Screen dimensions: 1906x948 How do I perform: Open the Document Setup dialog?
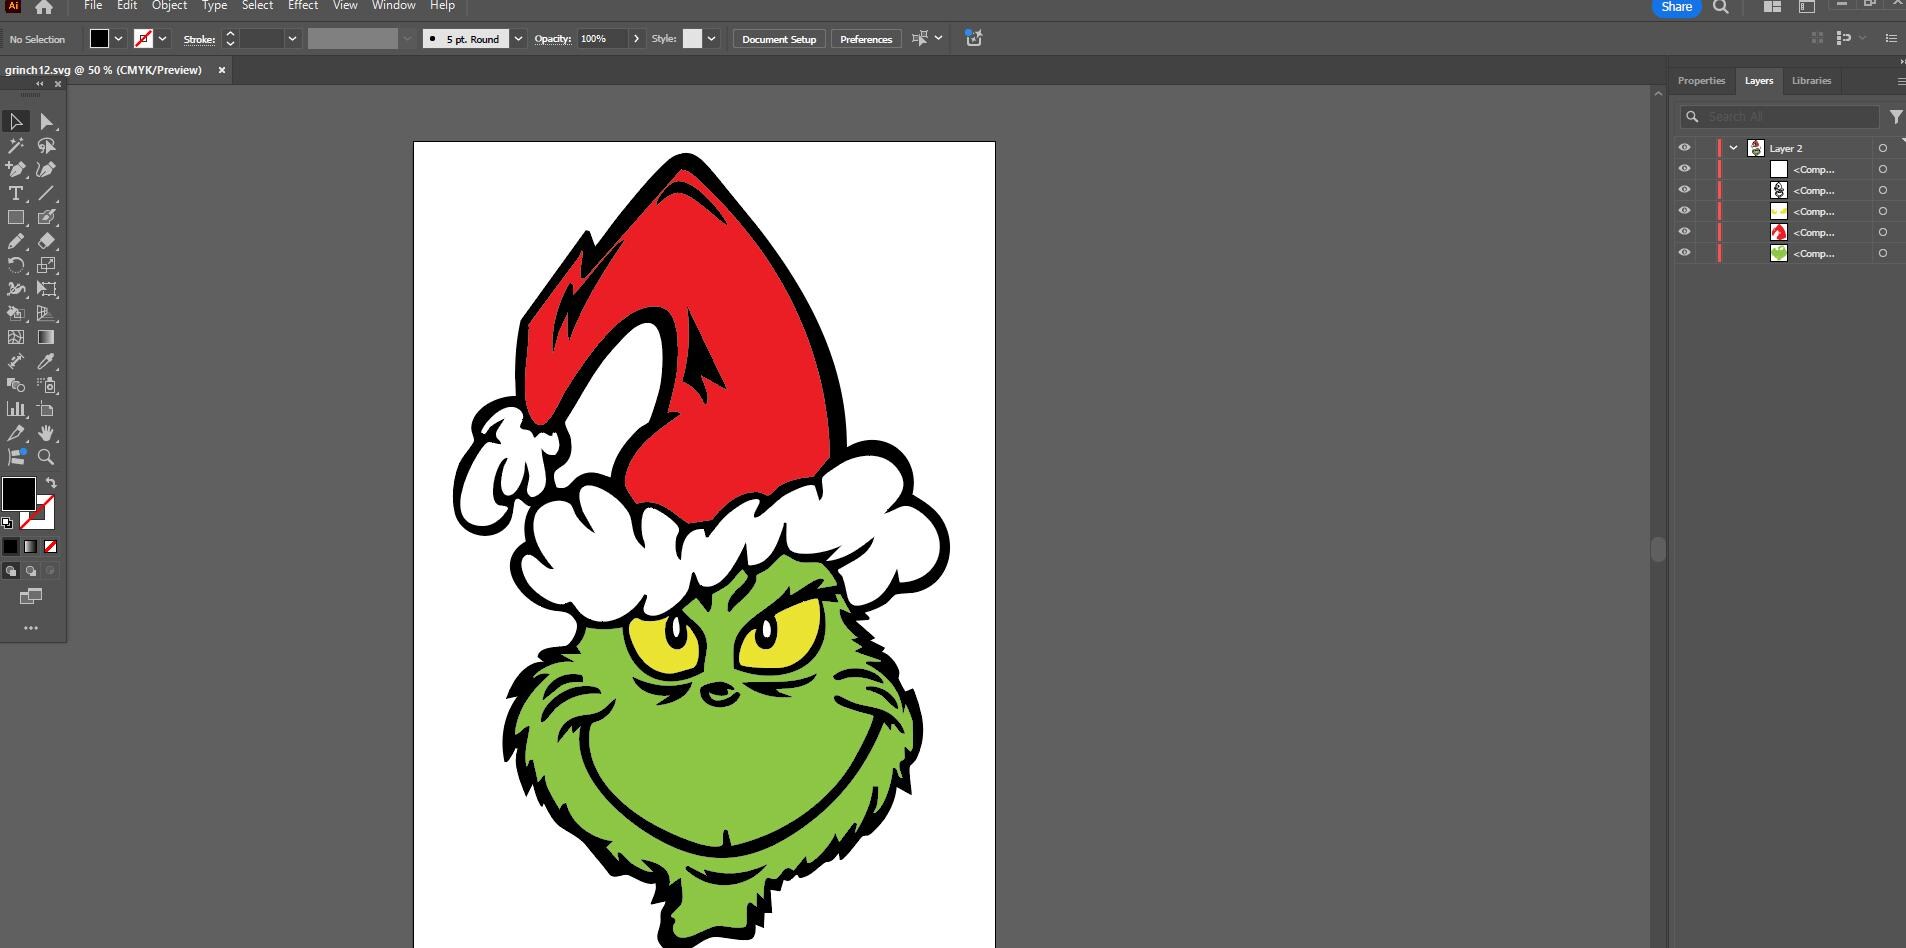click(x=778, y=38)
